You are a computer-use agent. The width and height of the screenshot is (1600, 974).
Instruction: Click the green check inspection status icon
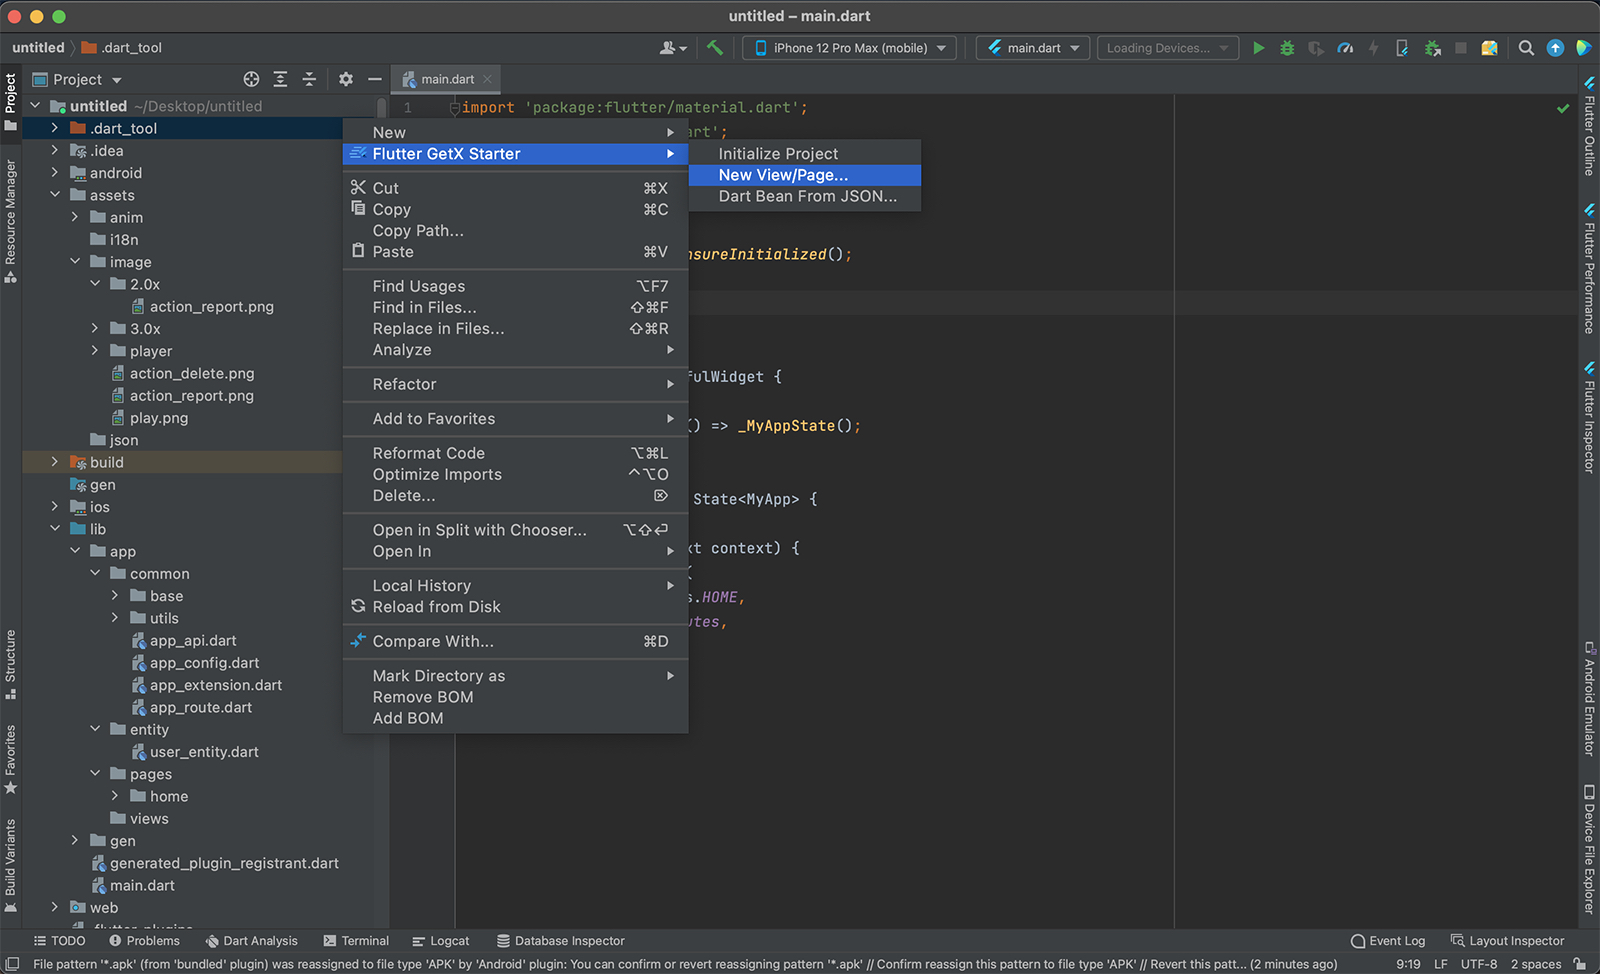(1563, 108)
